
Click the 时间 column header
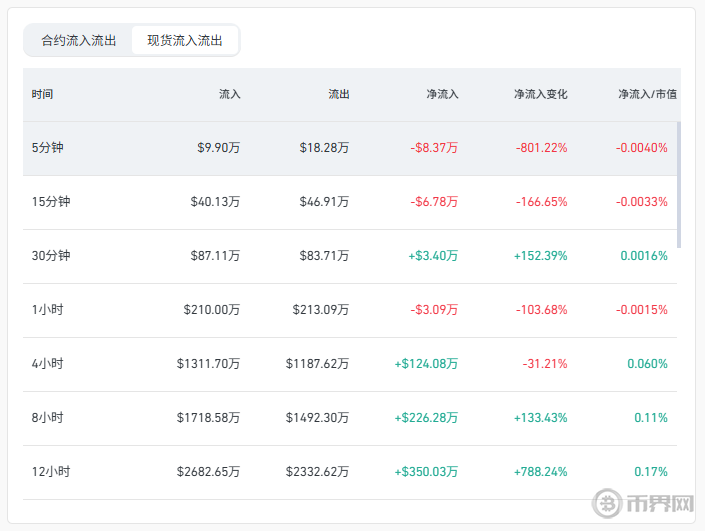(x=42, y=94)
